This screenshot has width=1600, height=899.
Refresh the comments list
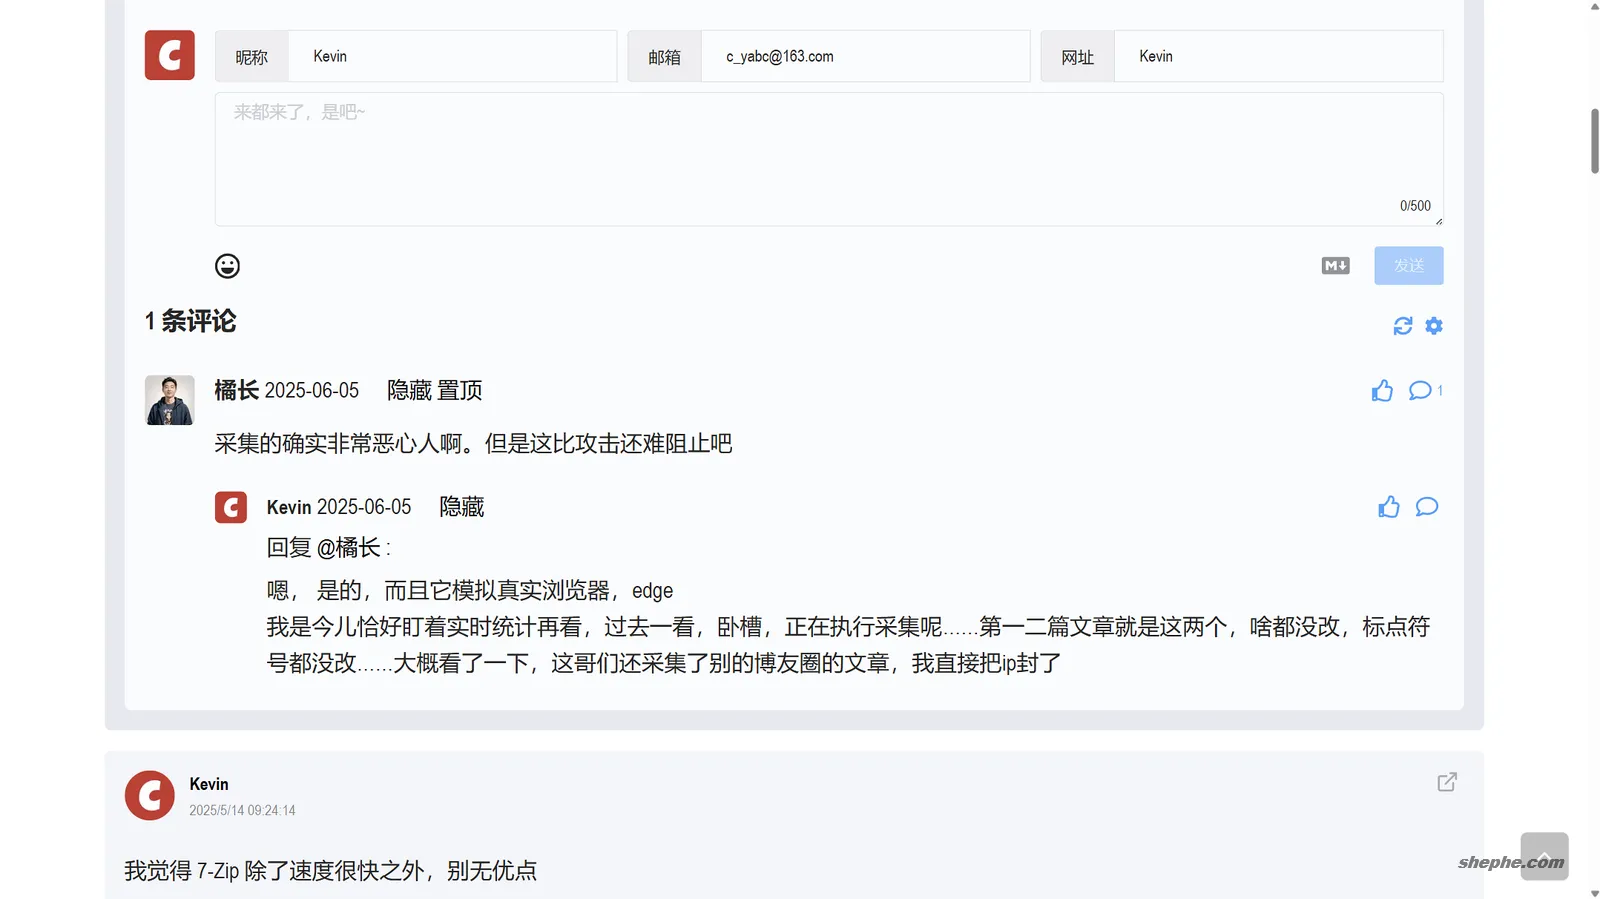tap(1403, 326)
